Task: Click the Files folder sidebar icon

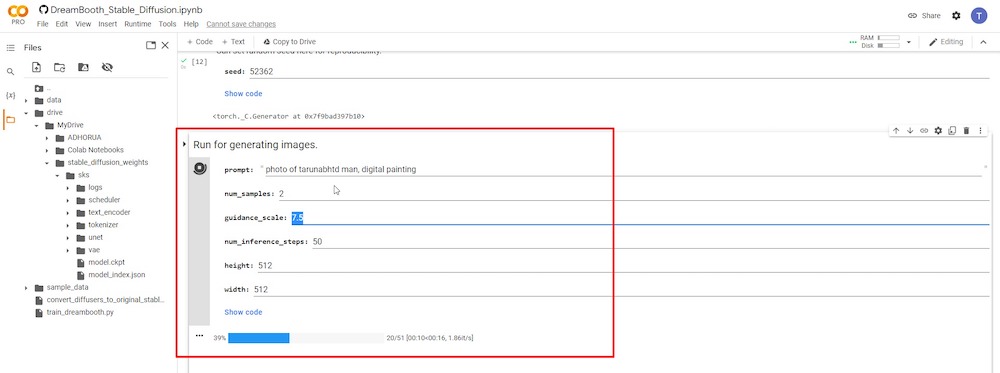Action: click(x=10, y=119)
